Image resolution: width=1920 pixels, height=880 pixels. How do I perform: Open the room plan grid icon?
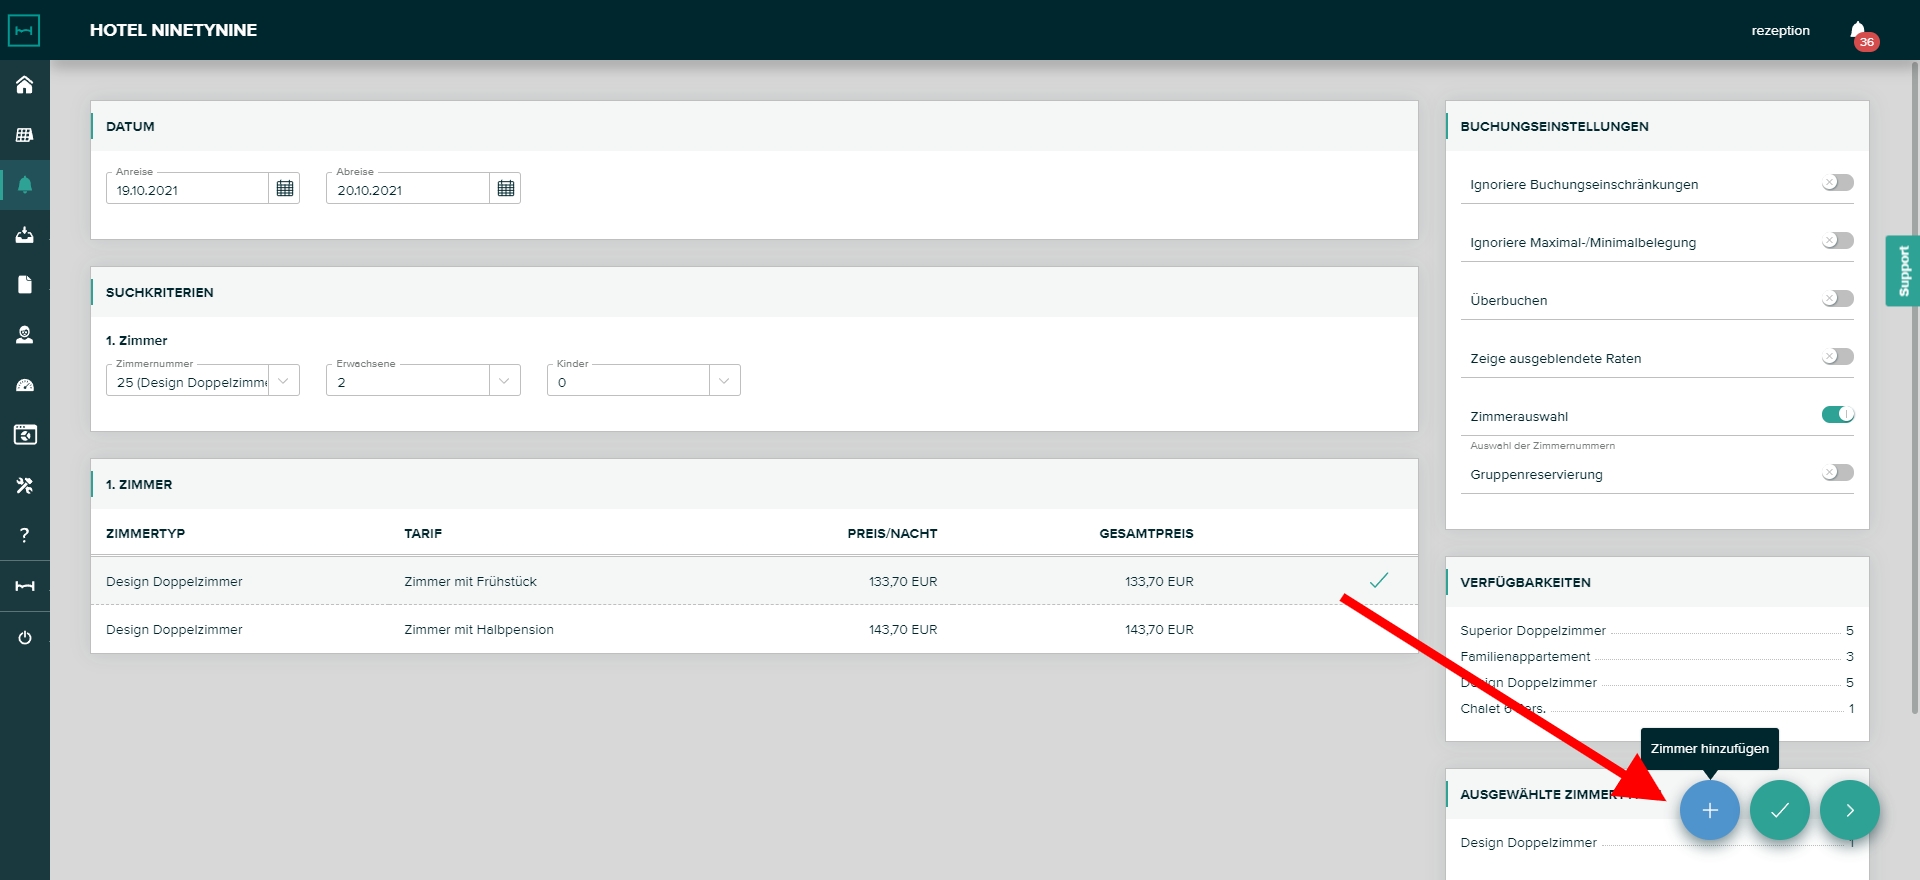[x=25, y=135]
